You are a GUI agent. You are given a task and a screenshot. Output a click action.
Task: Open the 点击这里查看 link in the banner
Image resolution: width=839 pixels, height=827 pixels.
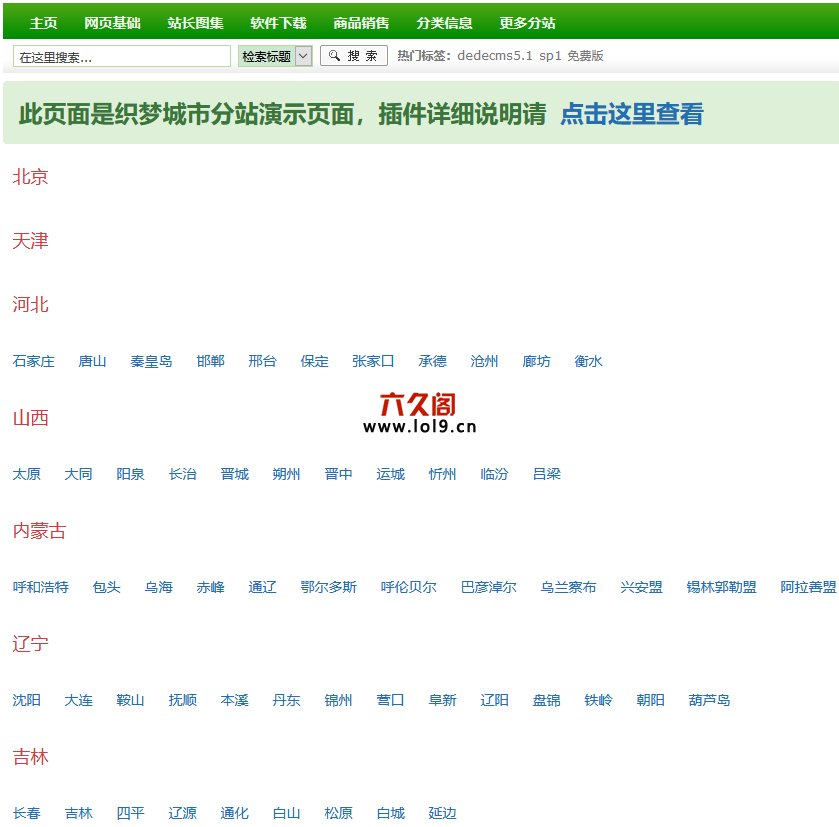click(631, 114)
